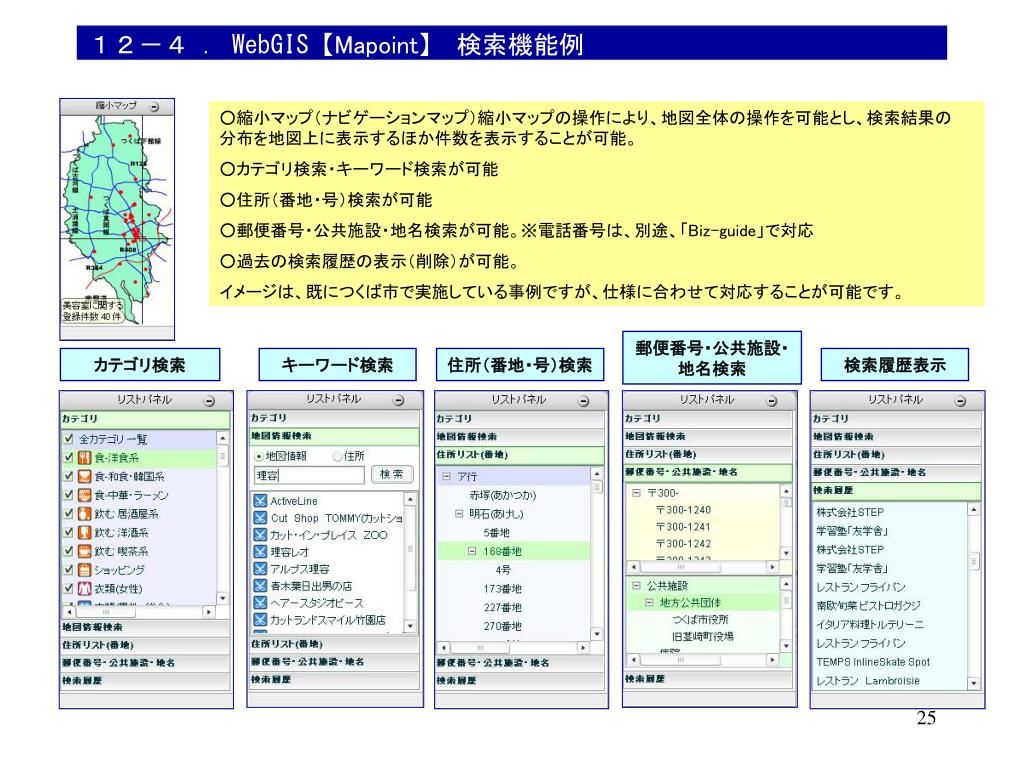Select 173番地 in address list
This screenshot has width=1024, height=768.
click(502, 589)
